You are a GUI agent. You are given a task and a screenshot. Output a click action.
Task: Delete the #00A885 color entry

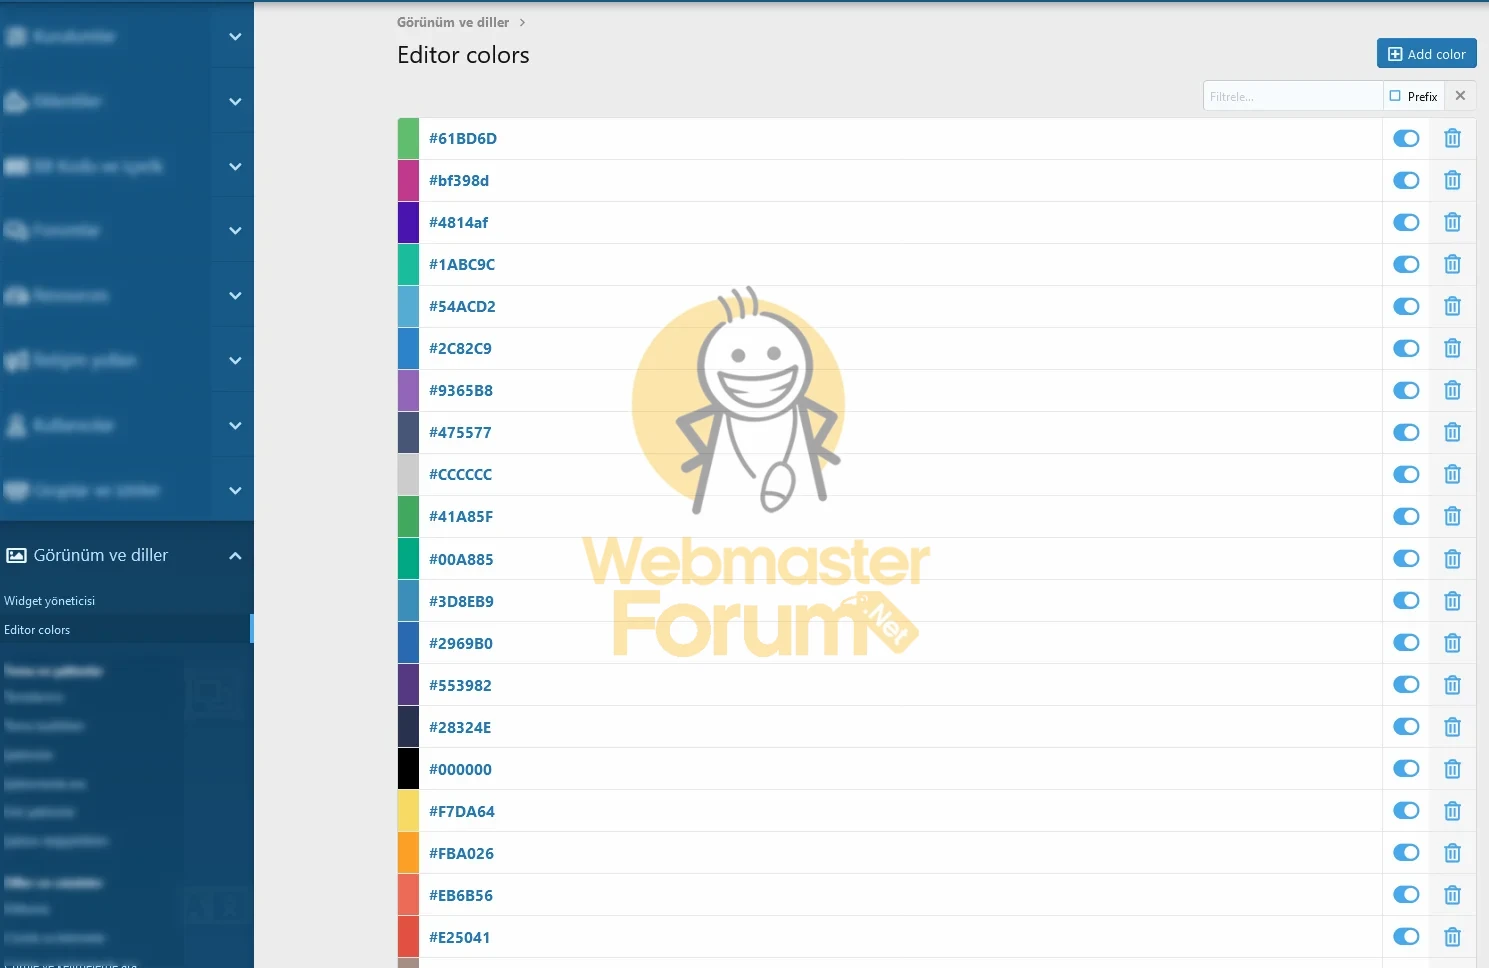1452,559
